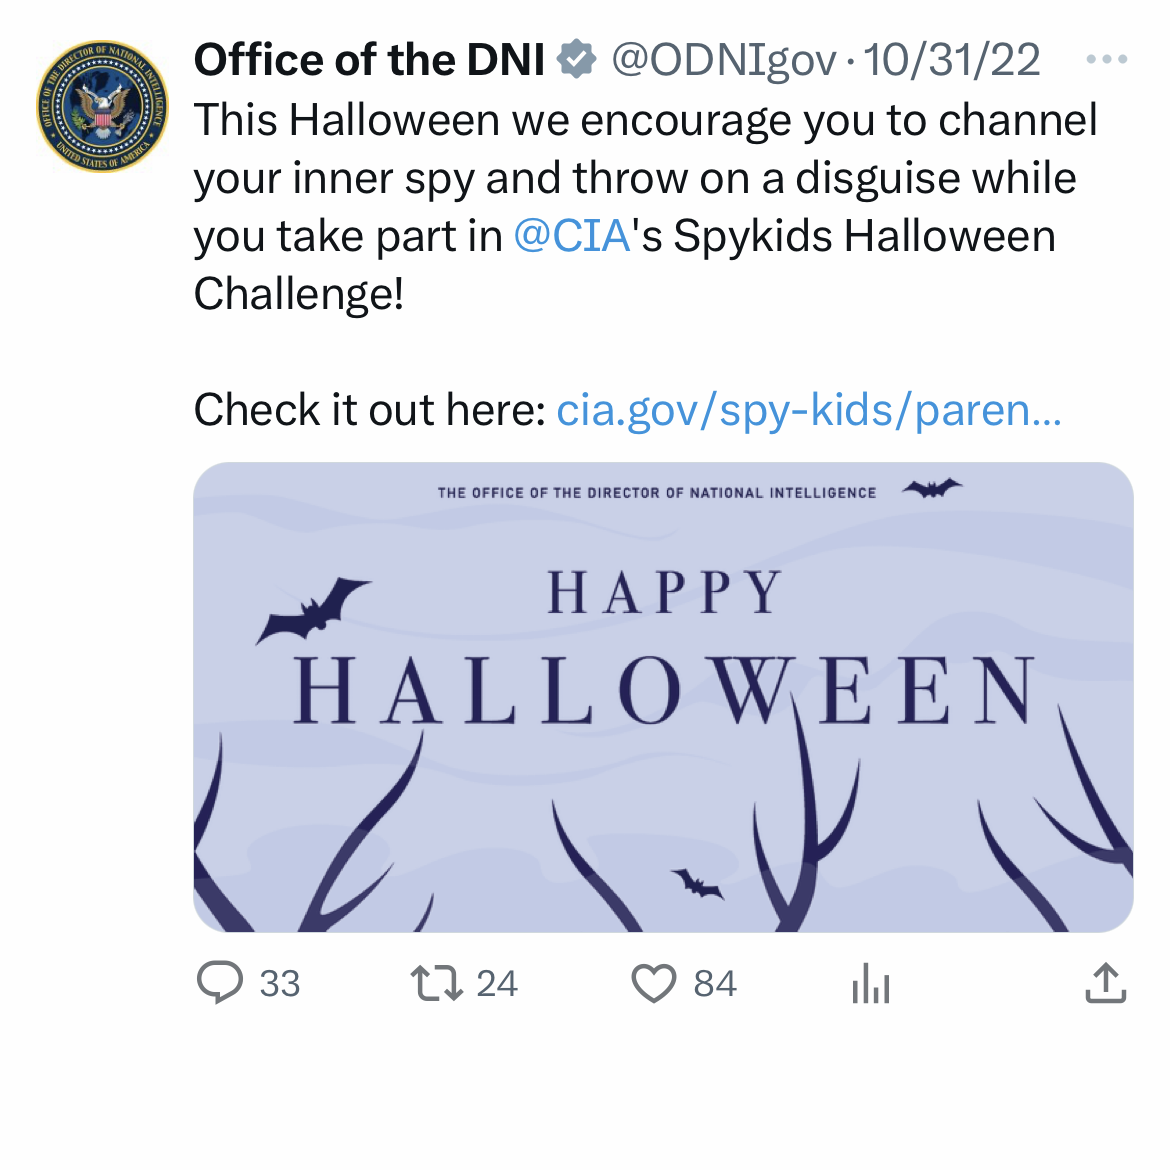Open the reply speech bubble icon
This screenshot has width=1170, height=1170.
[219, 982]
